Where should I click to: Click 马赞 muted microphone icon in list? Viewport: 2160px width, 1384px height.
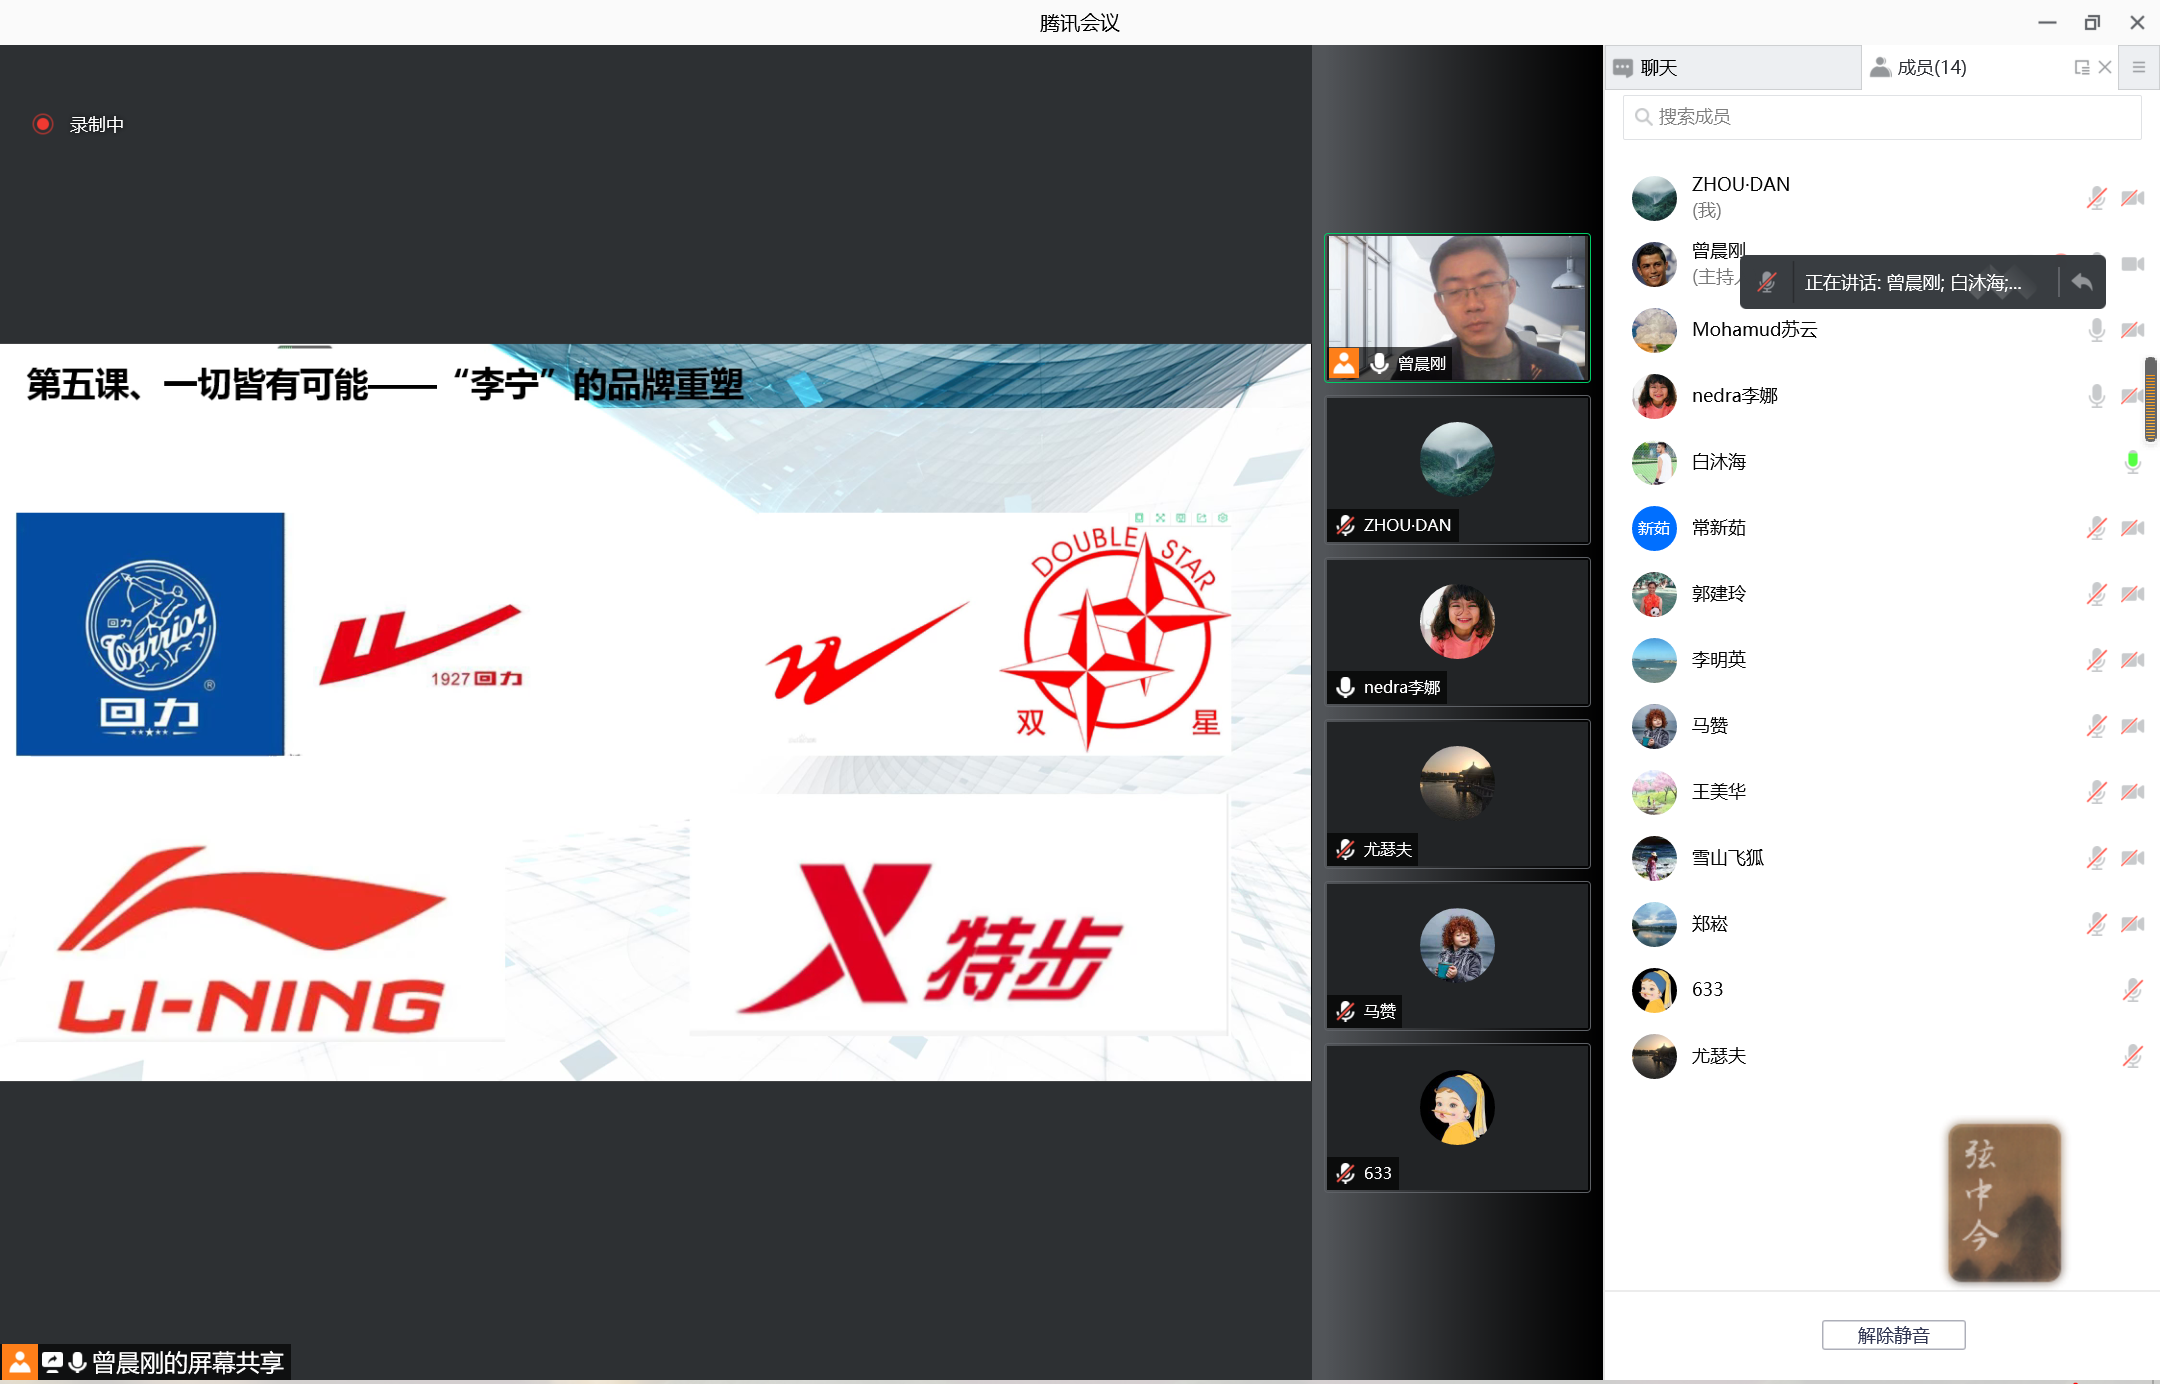(x=2097, y=726)
